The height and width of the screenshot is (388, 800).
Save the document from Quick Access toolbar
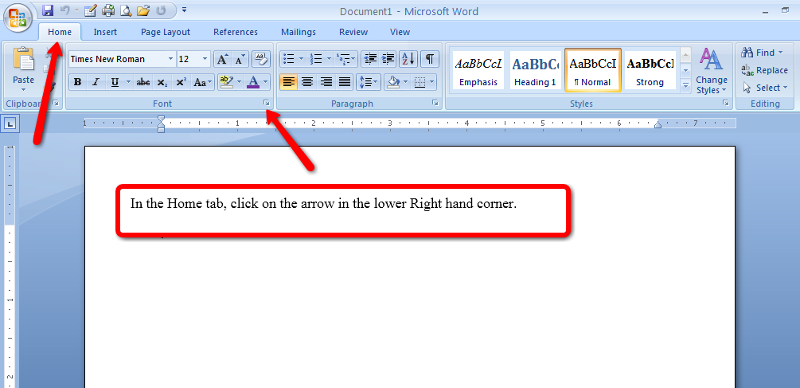point(47,10)
